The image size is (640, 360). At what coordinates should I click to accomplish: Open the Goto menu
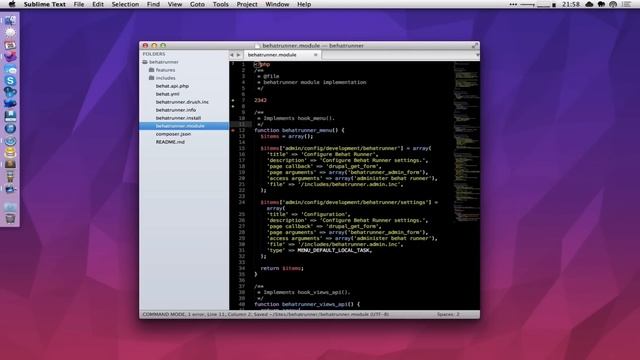click(x=197, y=4)
